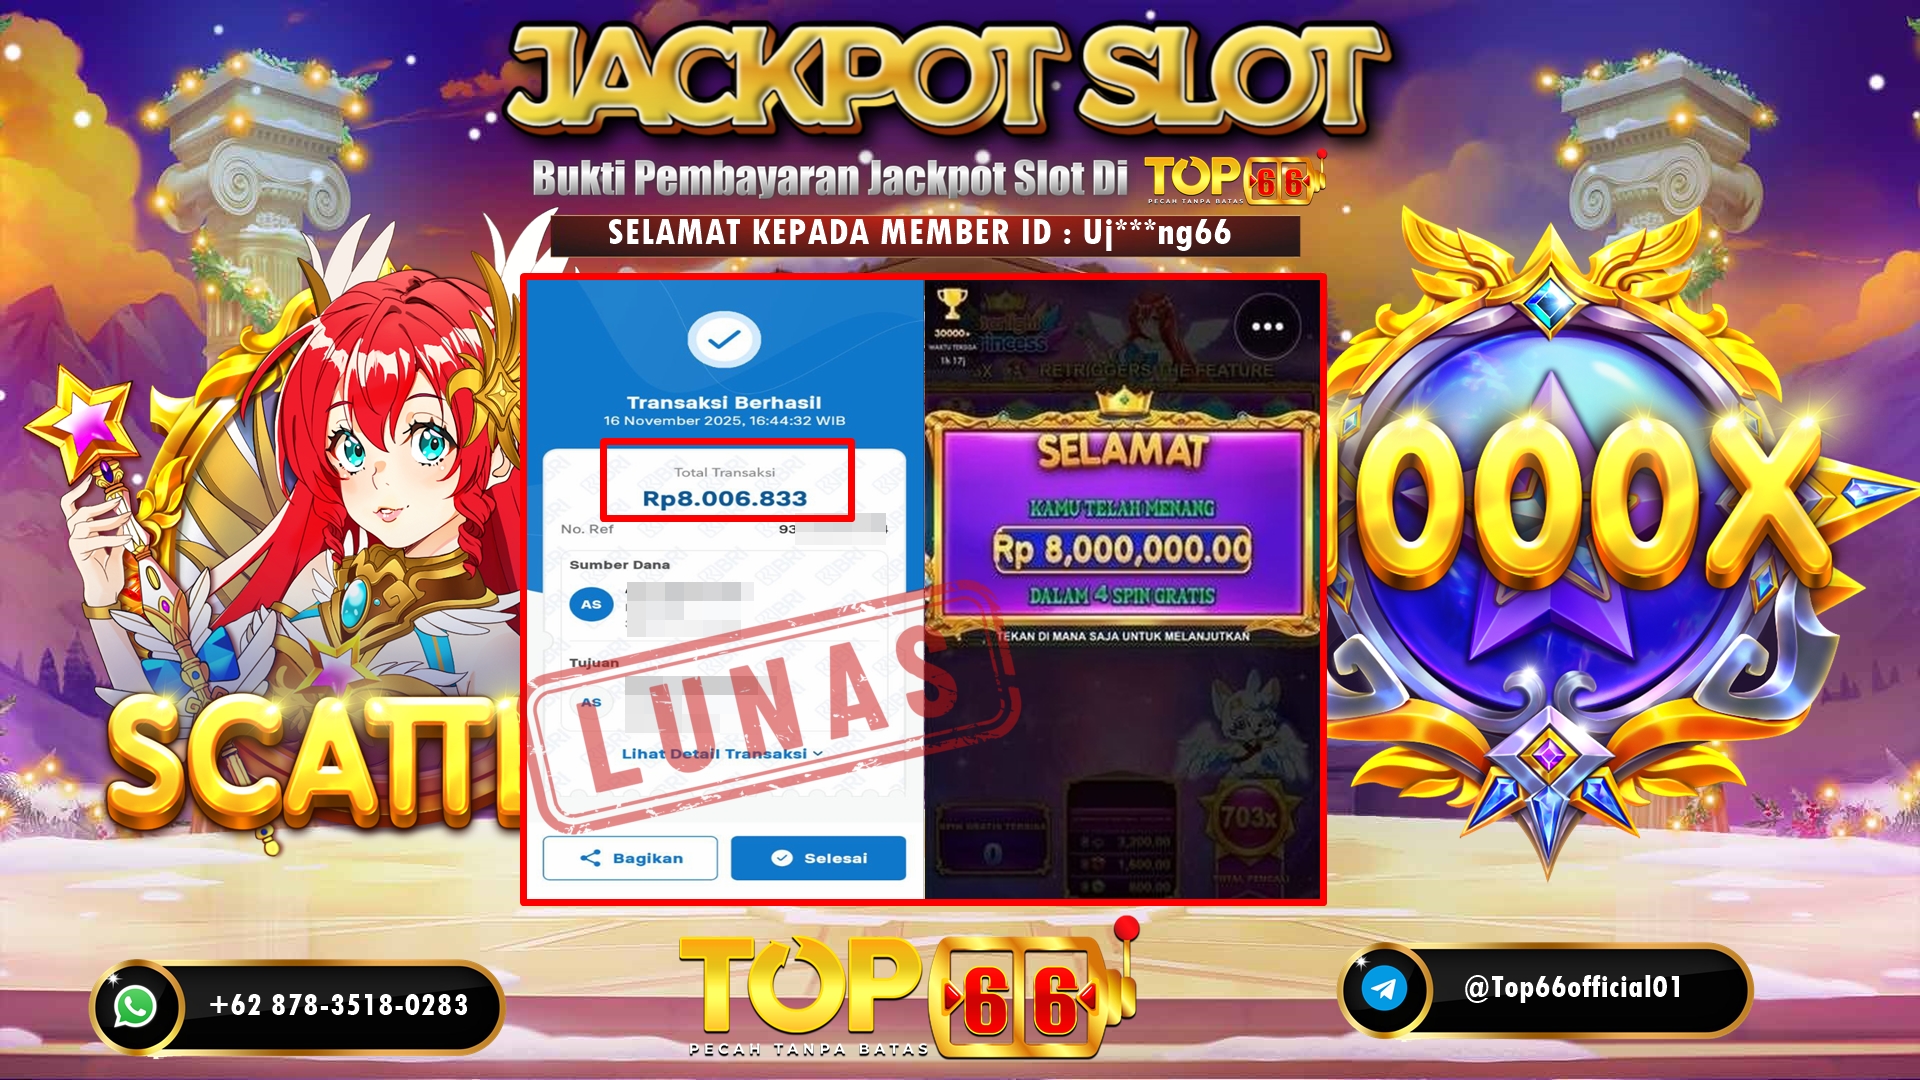Click the Bagikan button
Screen dimensions: 1920x1080
tap(630, 858)
